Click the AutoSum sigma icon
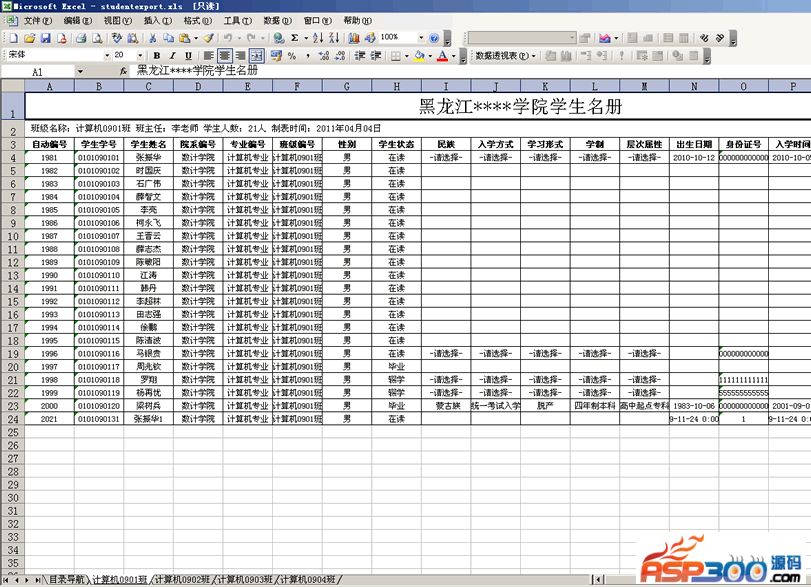The image size is (811, 587). tap(295, 38)
